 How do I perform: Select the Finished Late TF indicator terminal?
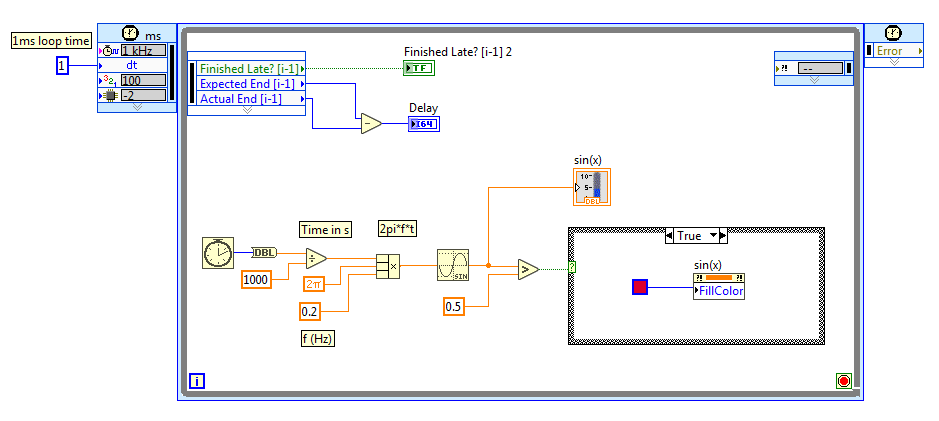(x=419, y=68)
